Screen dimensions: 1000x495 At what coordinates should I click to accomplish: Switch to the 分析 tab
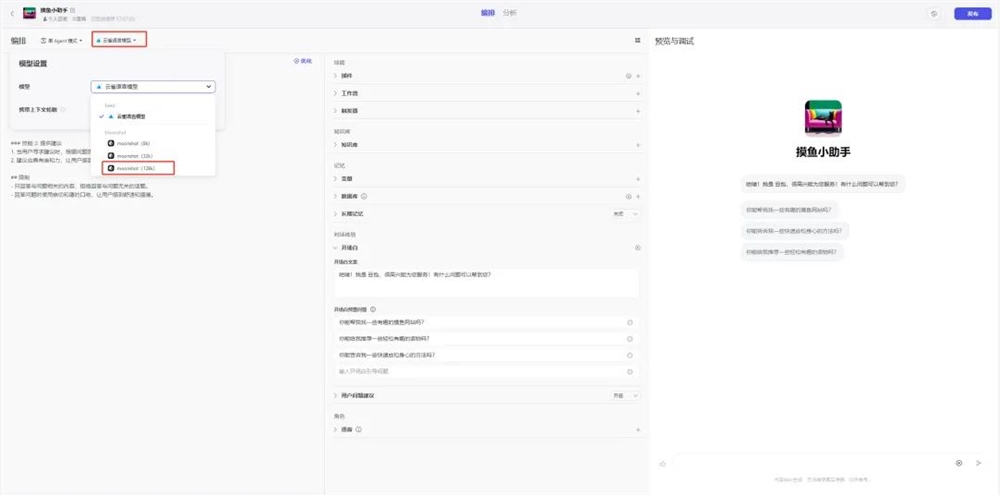tap(510, 13)
